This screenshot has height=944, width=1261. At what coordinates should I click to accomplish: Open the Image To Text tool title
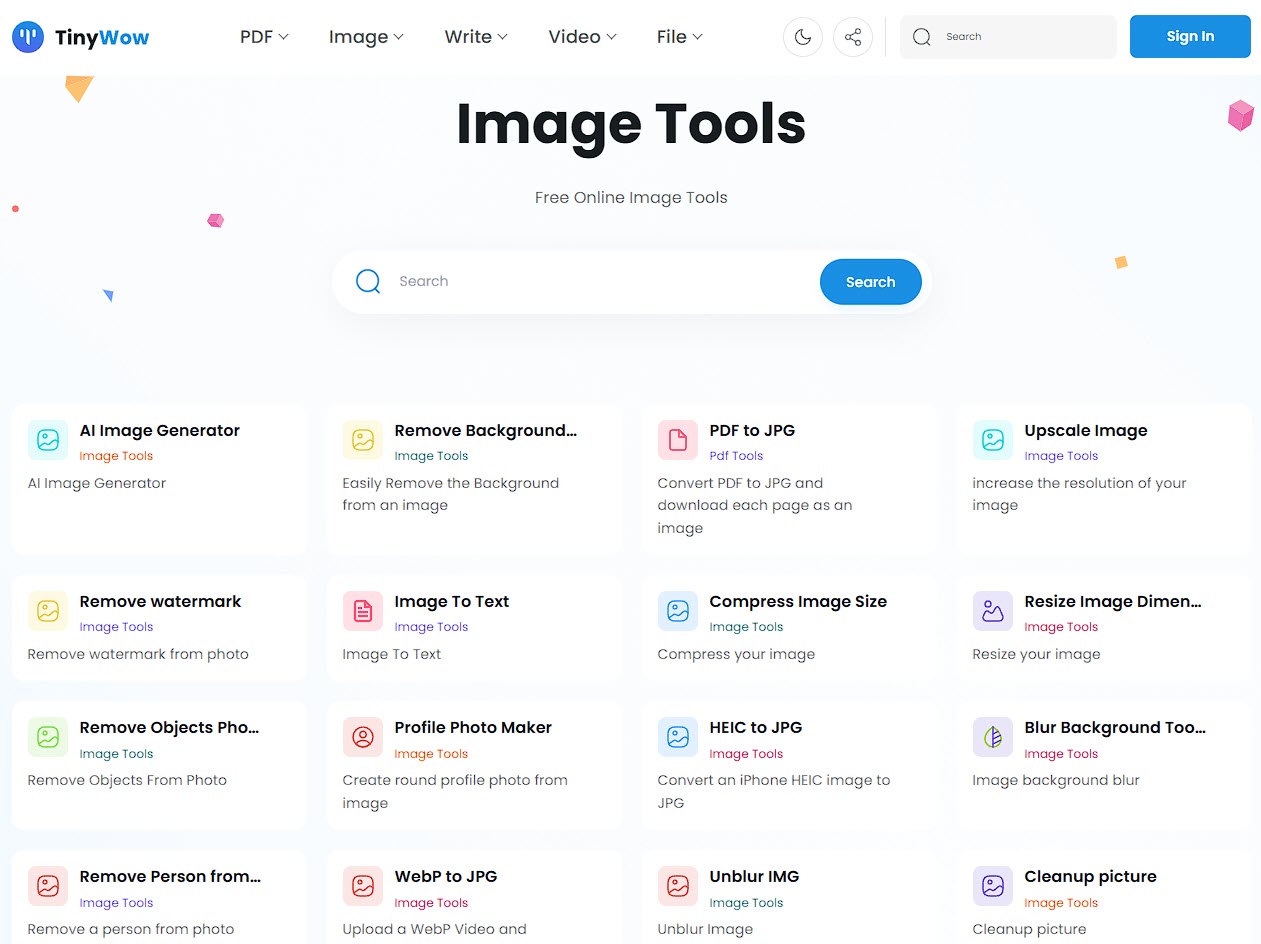(452, 602)
